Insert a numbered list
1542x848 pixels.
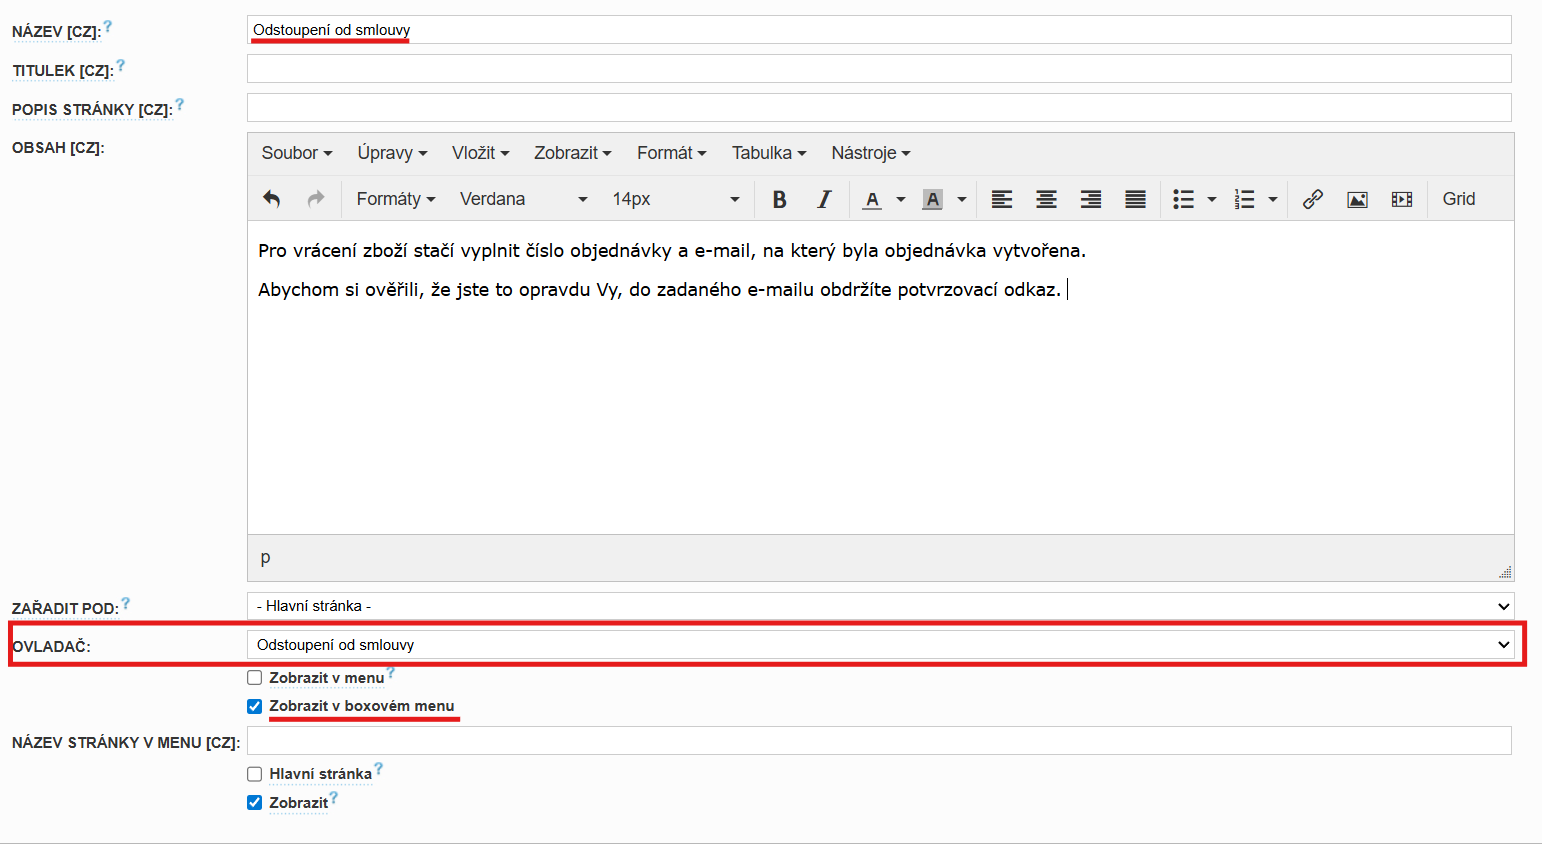(x=1244, y=199)
